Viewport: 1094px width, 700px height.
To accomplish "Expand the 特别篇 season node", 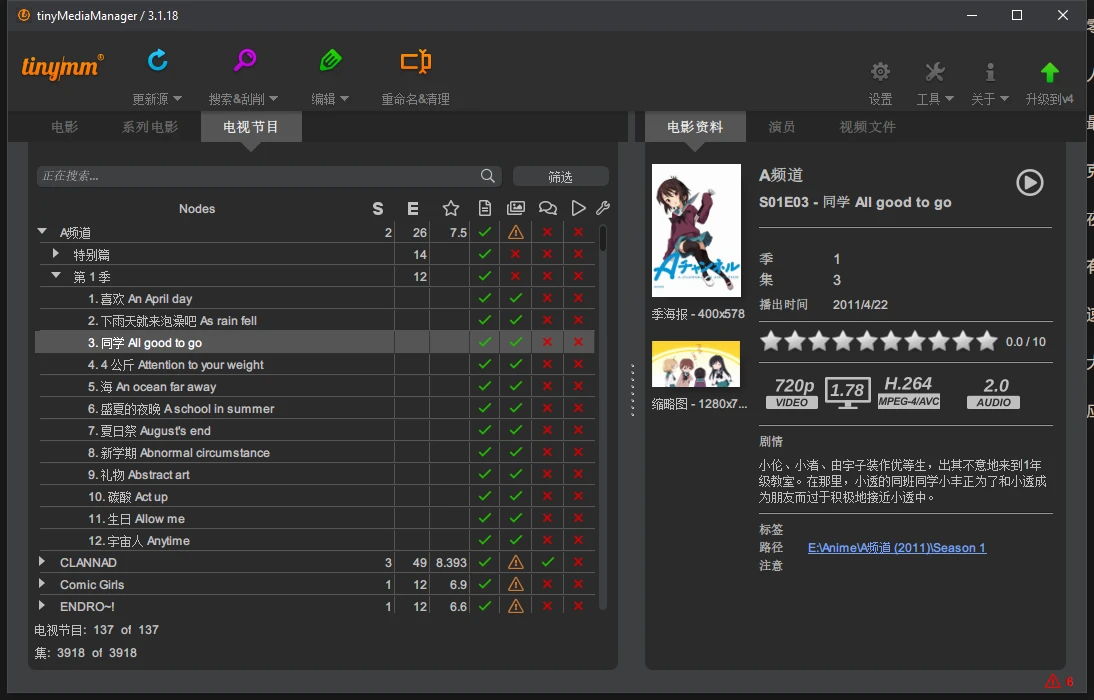I will 56,254.
